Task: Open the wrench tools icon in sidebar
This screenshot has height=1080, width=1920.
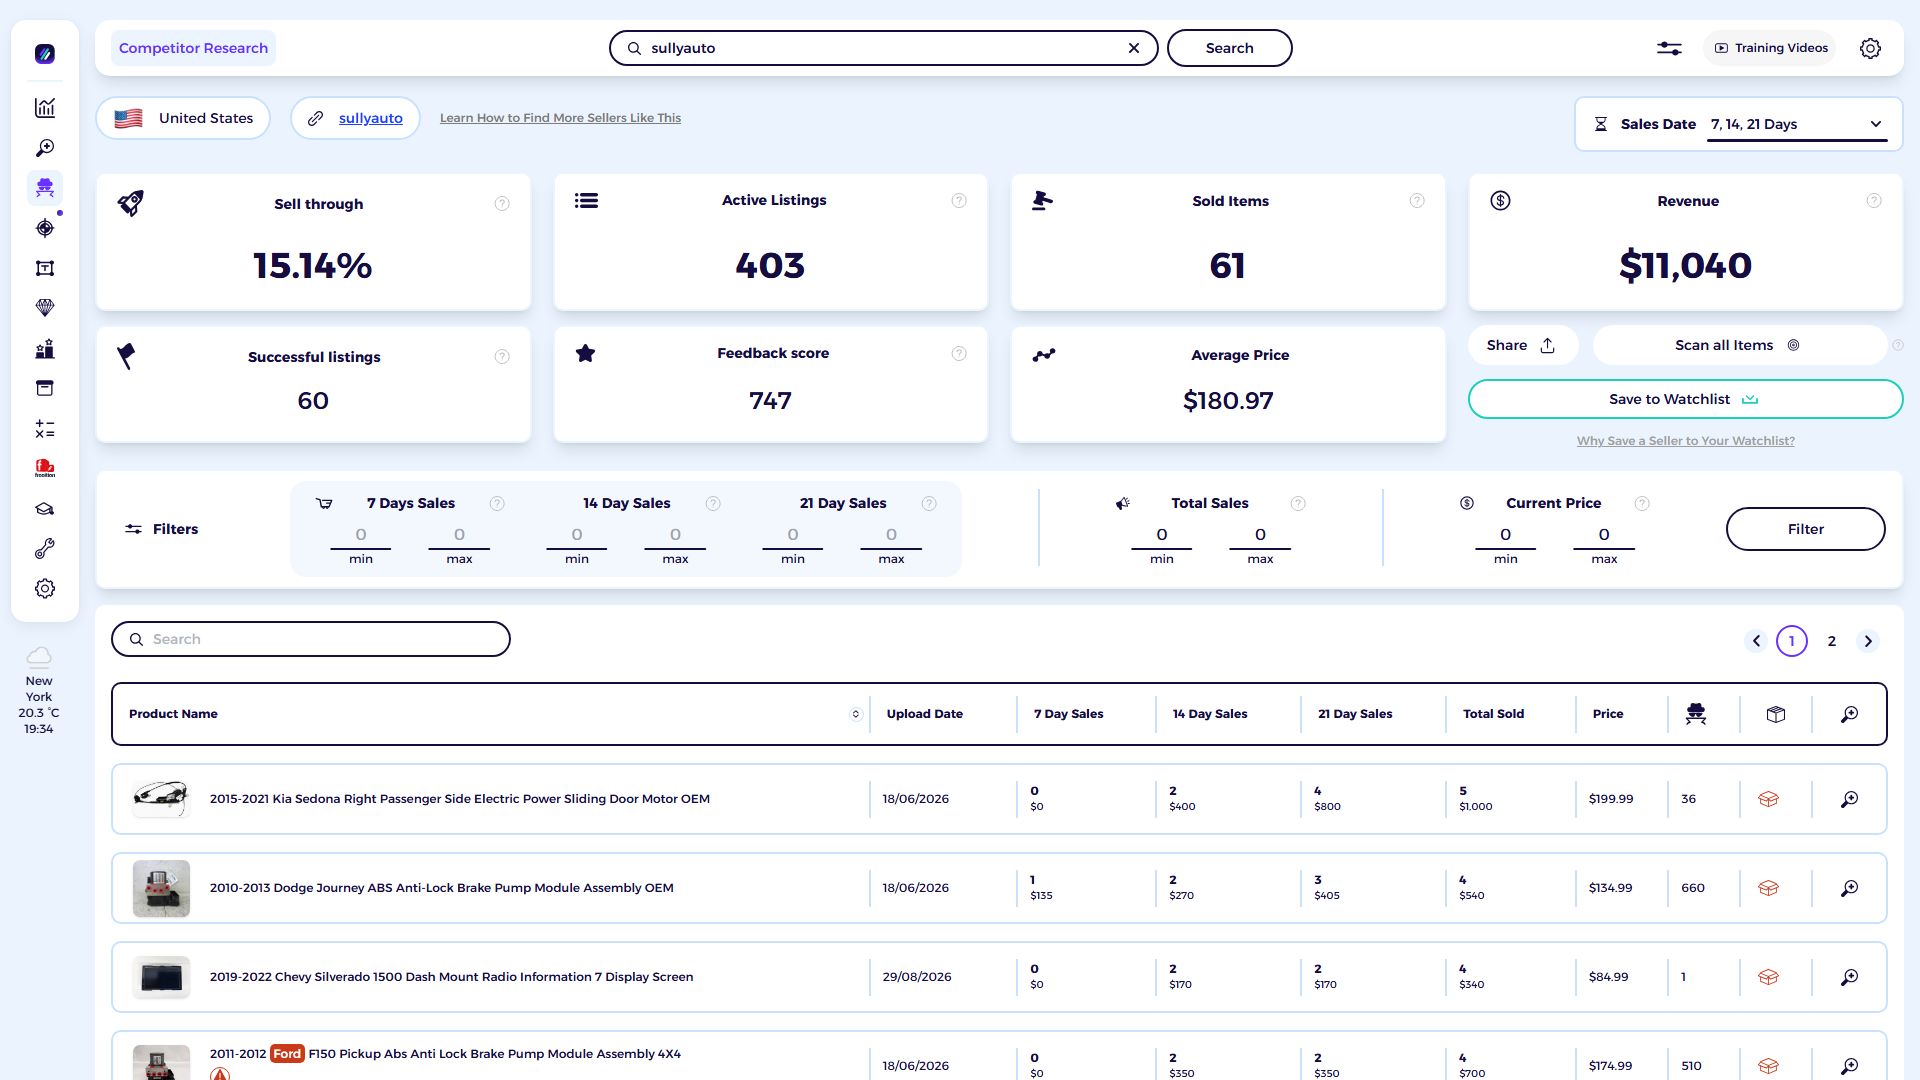Action: (45, 549)
